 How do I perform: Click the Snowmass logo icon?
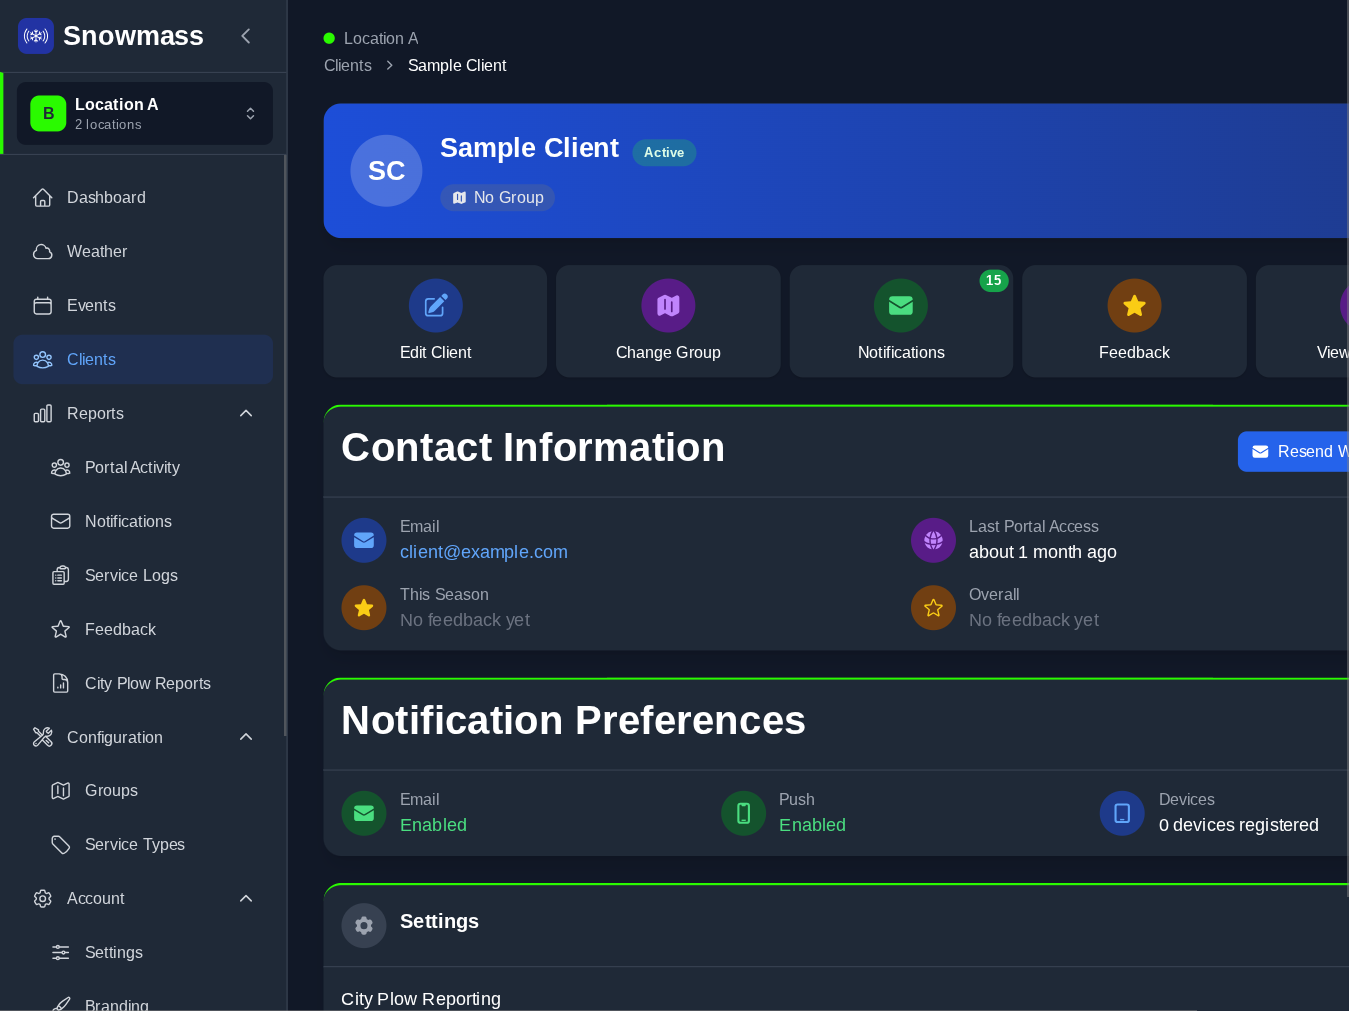click(x=36, y=36)
